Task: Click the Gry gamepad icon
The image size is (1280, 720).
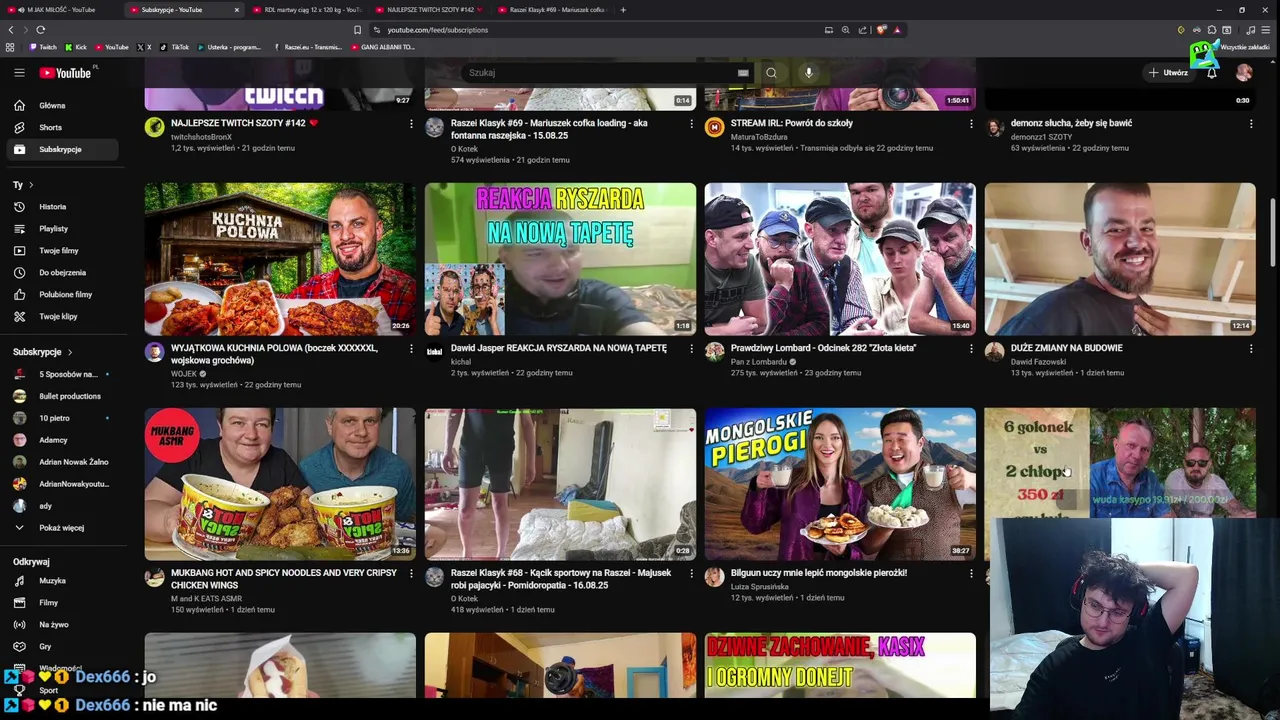Action: coord(19,646)
